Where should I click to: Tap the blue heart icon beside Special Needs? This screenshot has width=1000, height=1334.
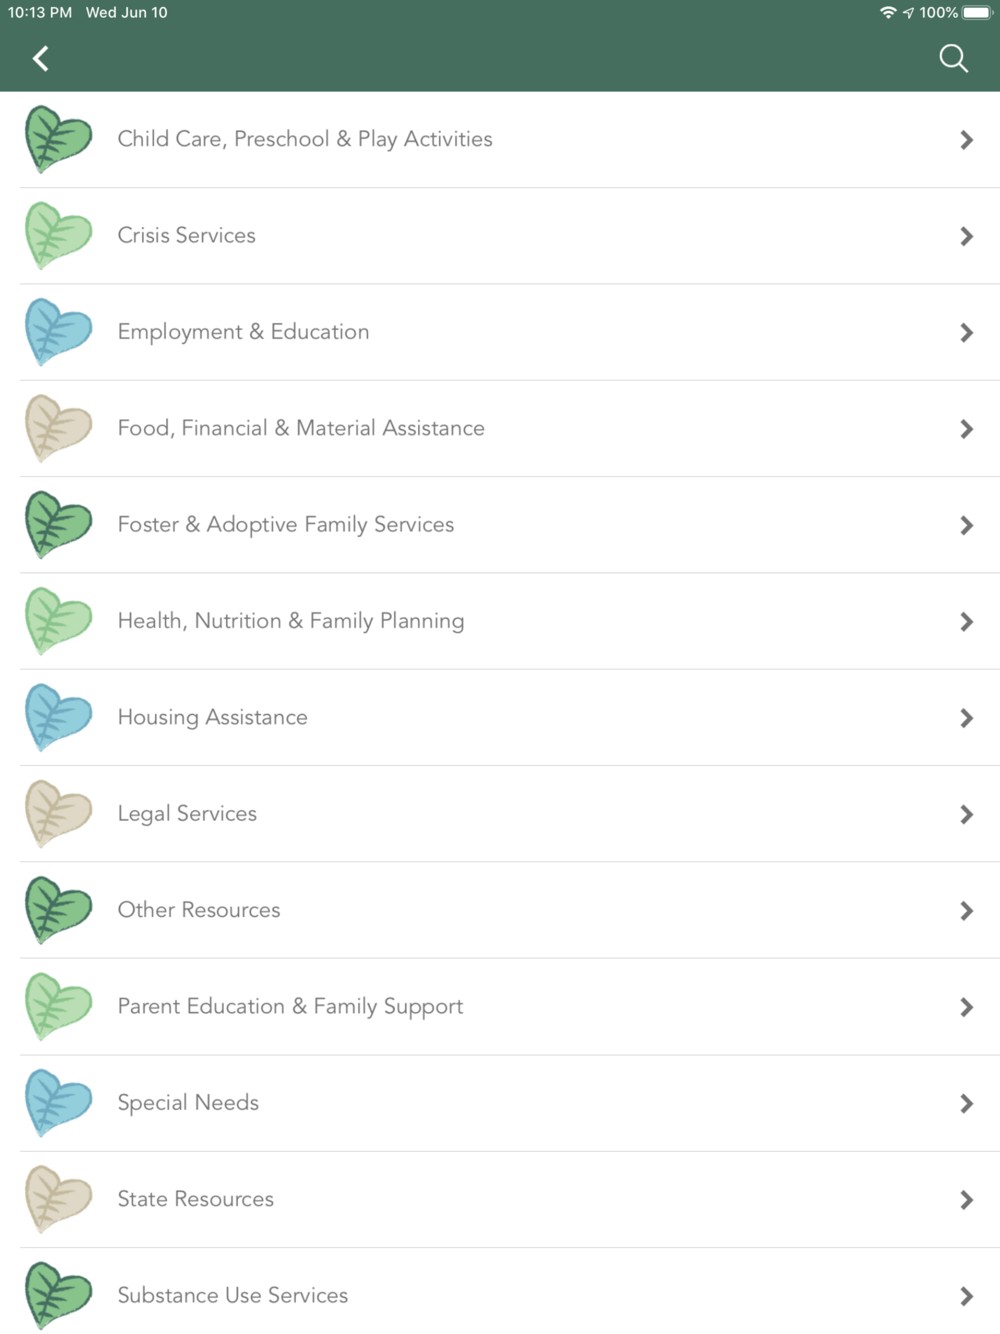click(x=58, y=1103)
